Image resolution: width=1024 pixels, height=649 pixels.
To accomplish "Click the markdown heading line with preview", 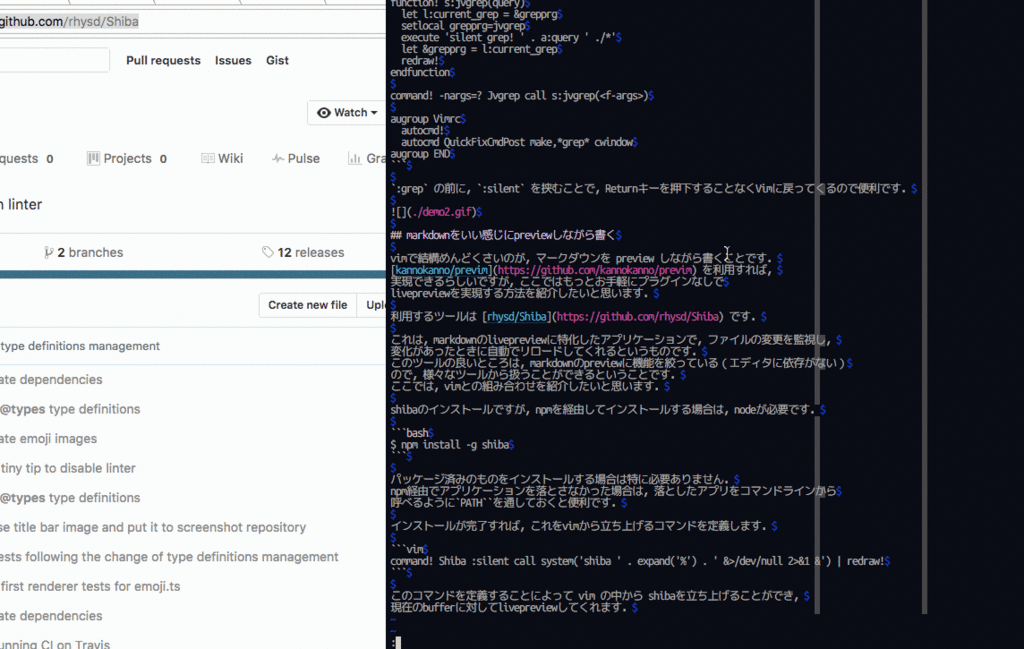I will pos(506,235).
